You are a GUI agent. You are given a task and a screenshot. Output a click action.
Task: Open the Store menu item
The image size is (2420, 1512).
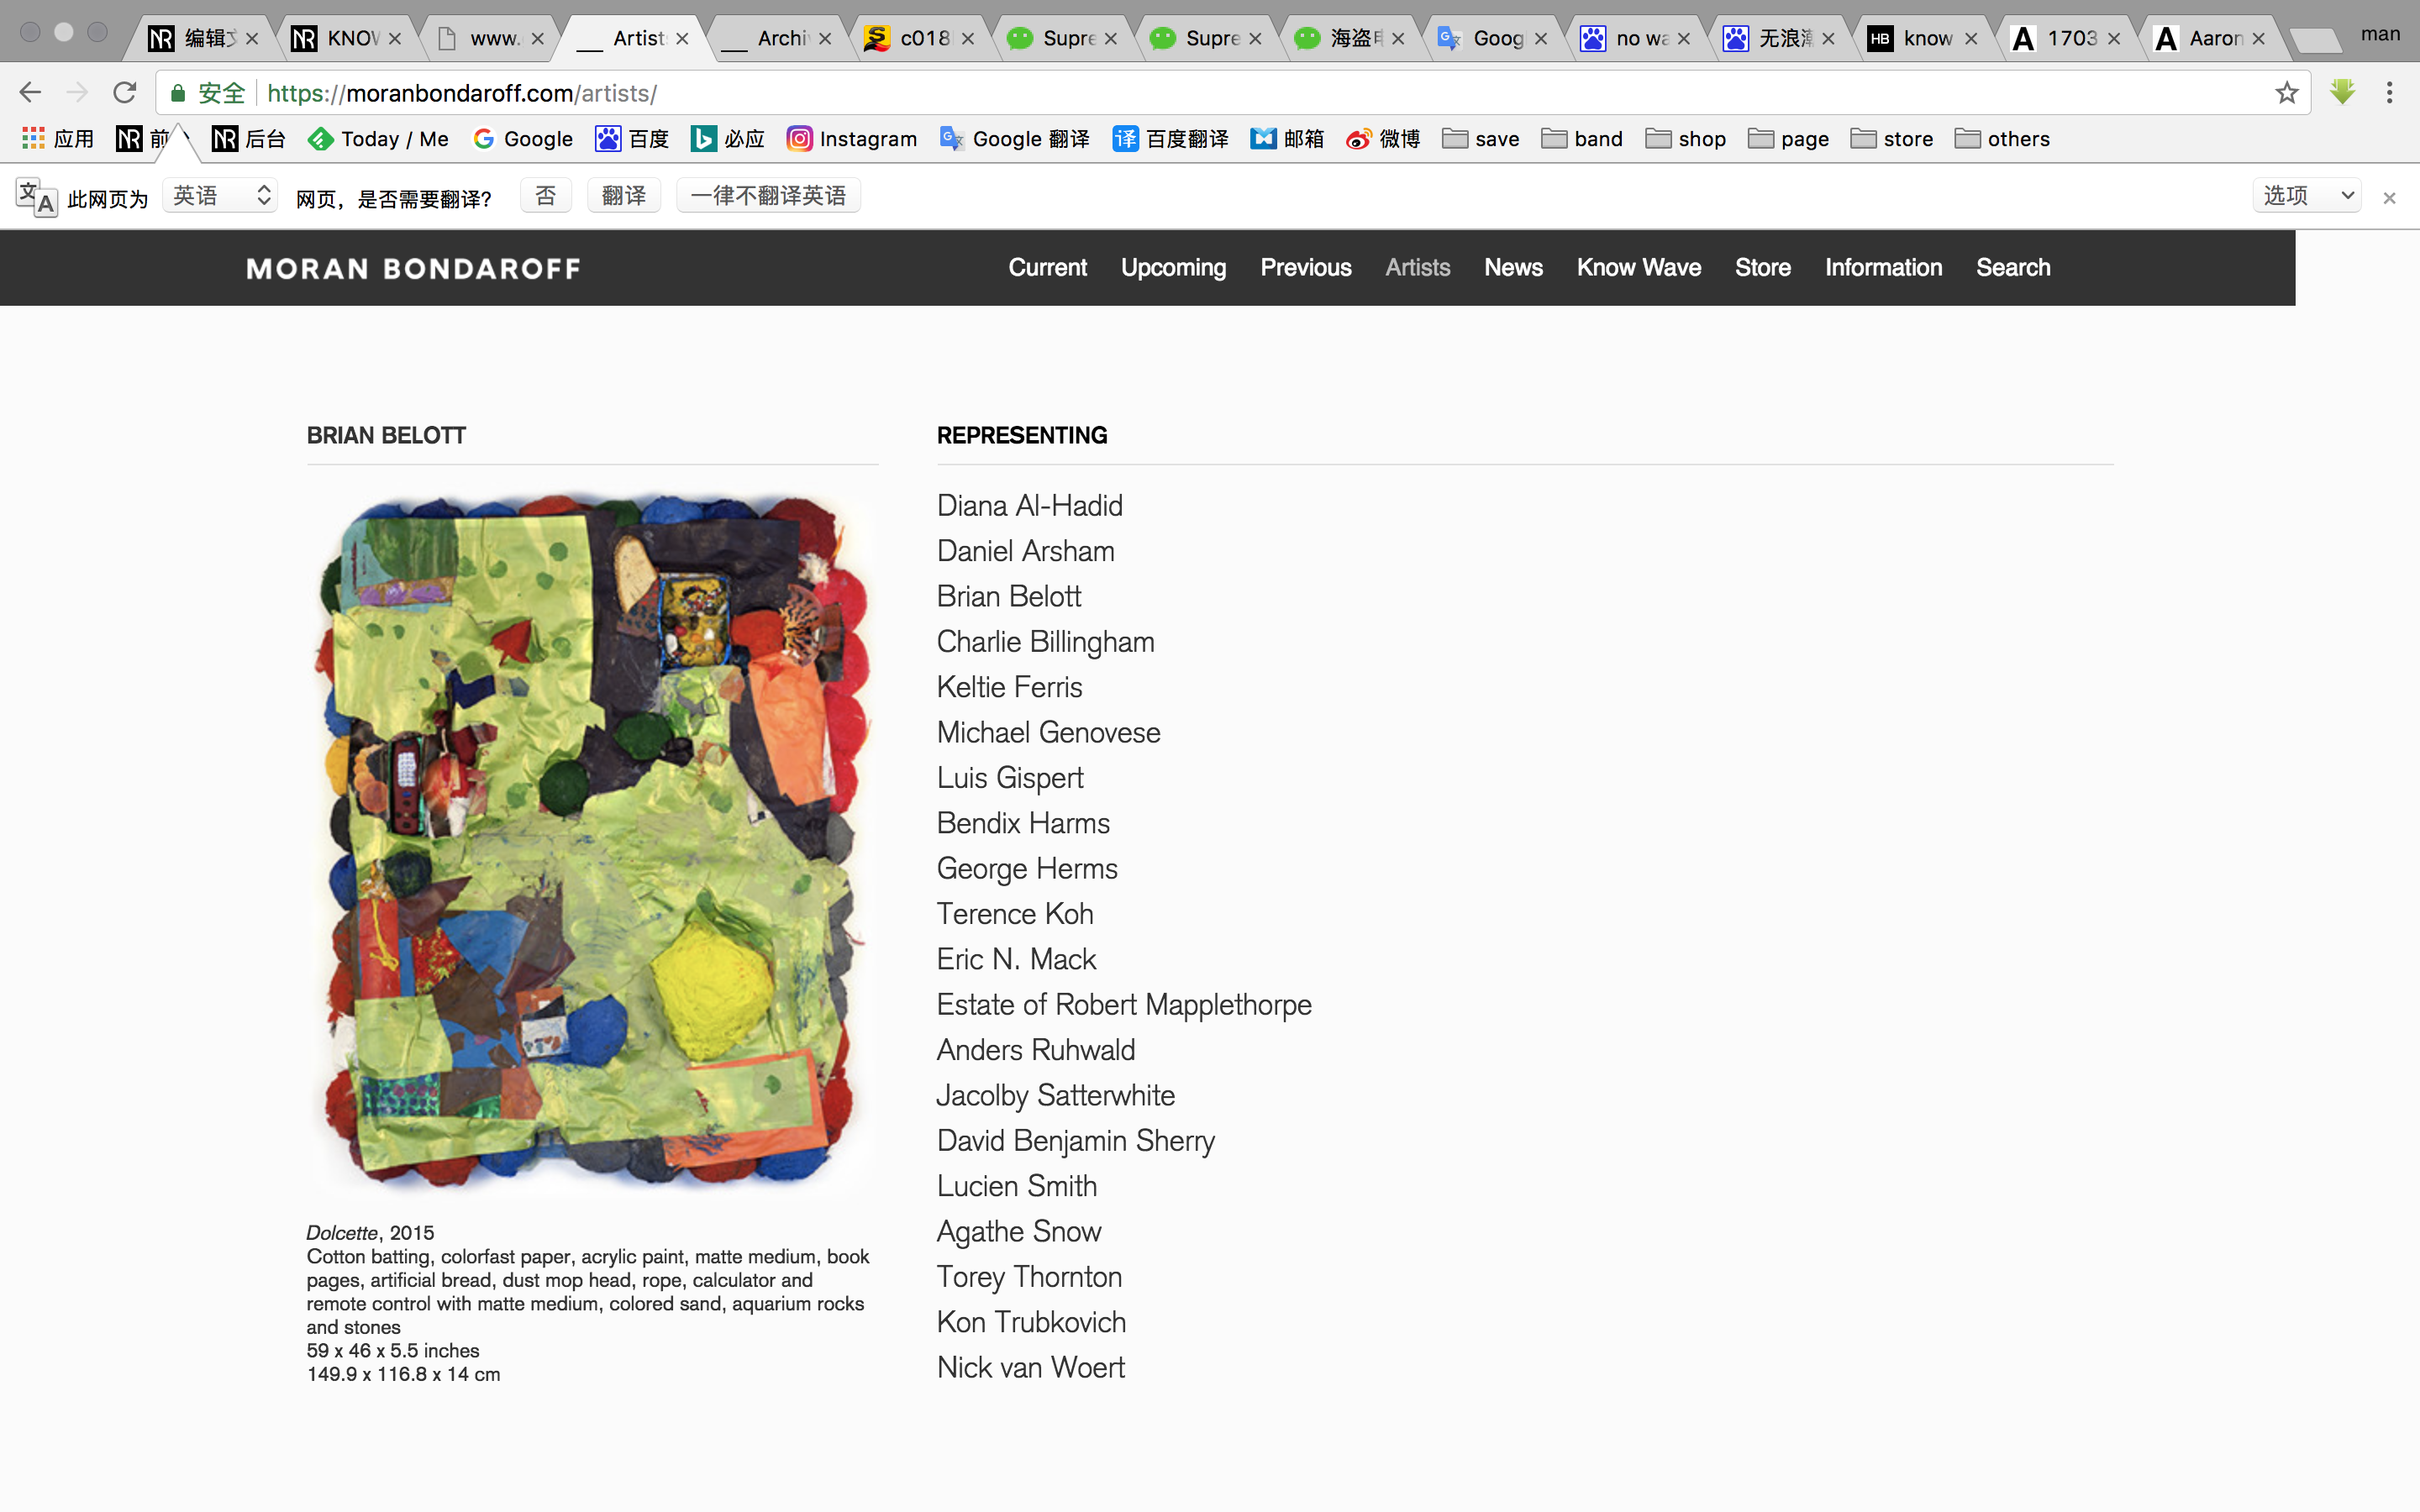click(1762, 267)
